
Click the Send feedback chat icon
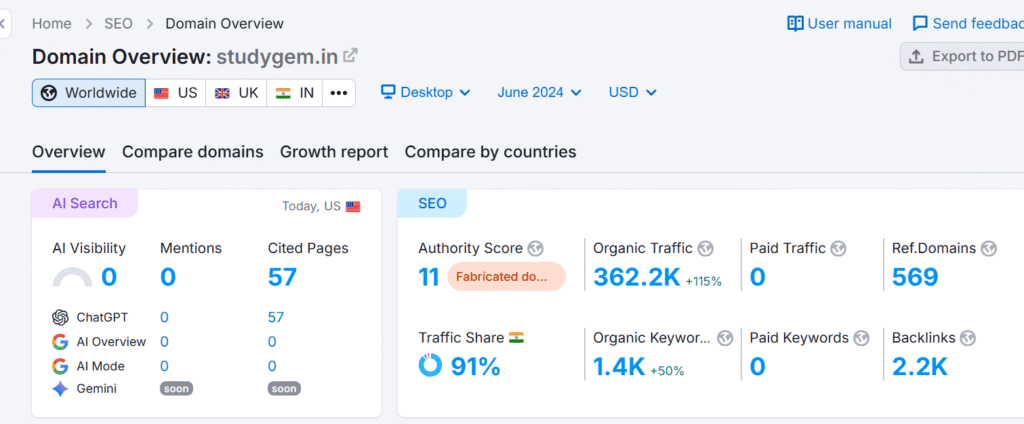pos(920,24)
